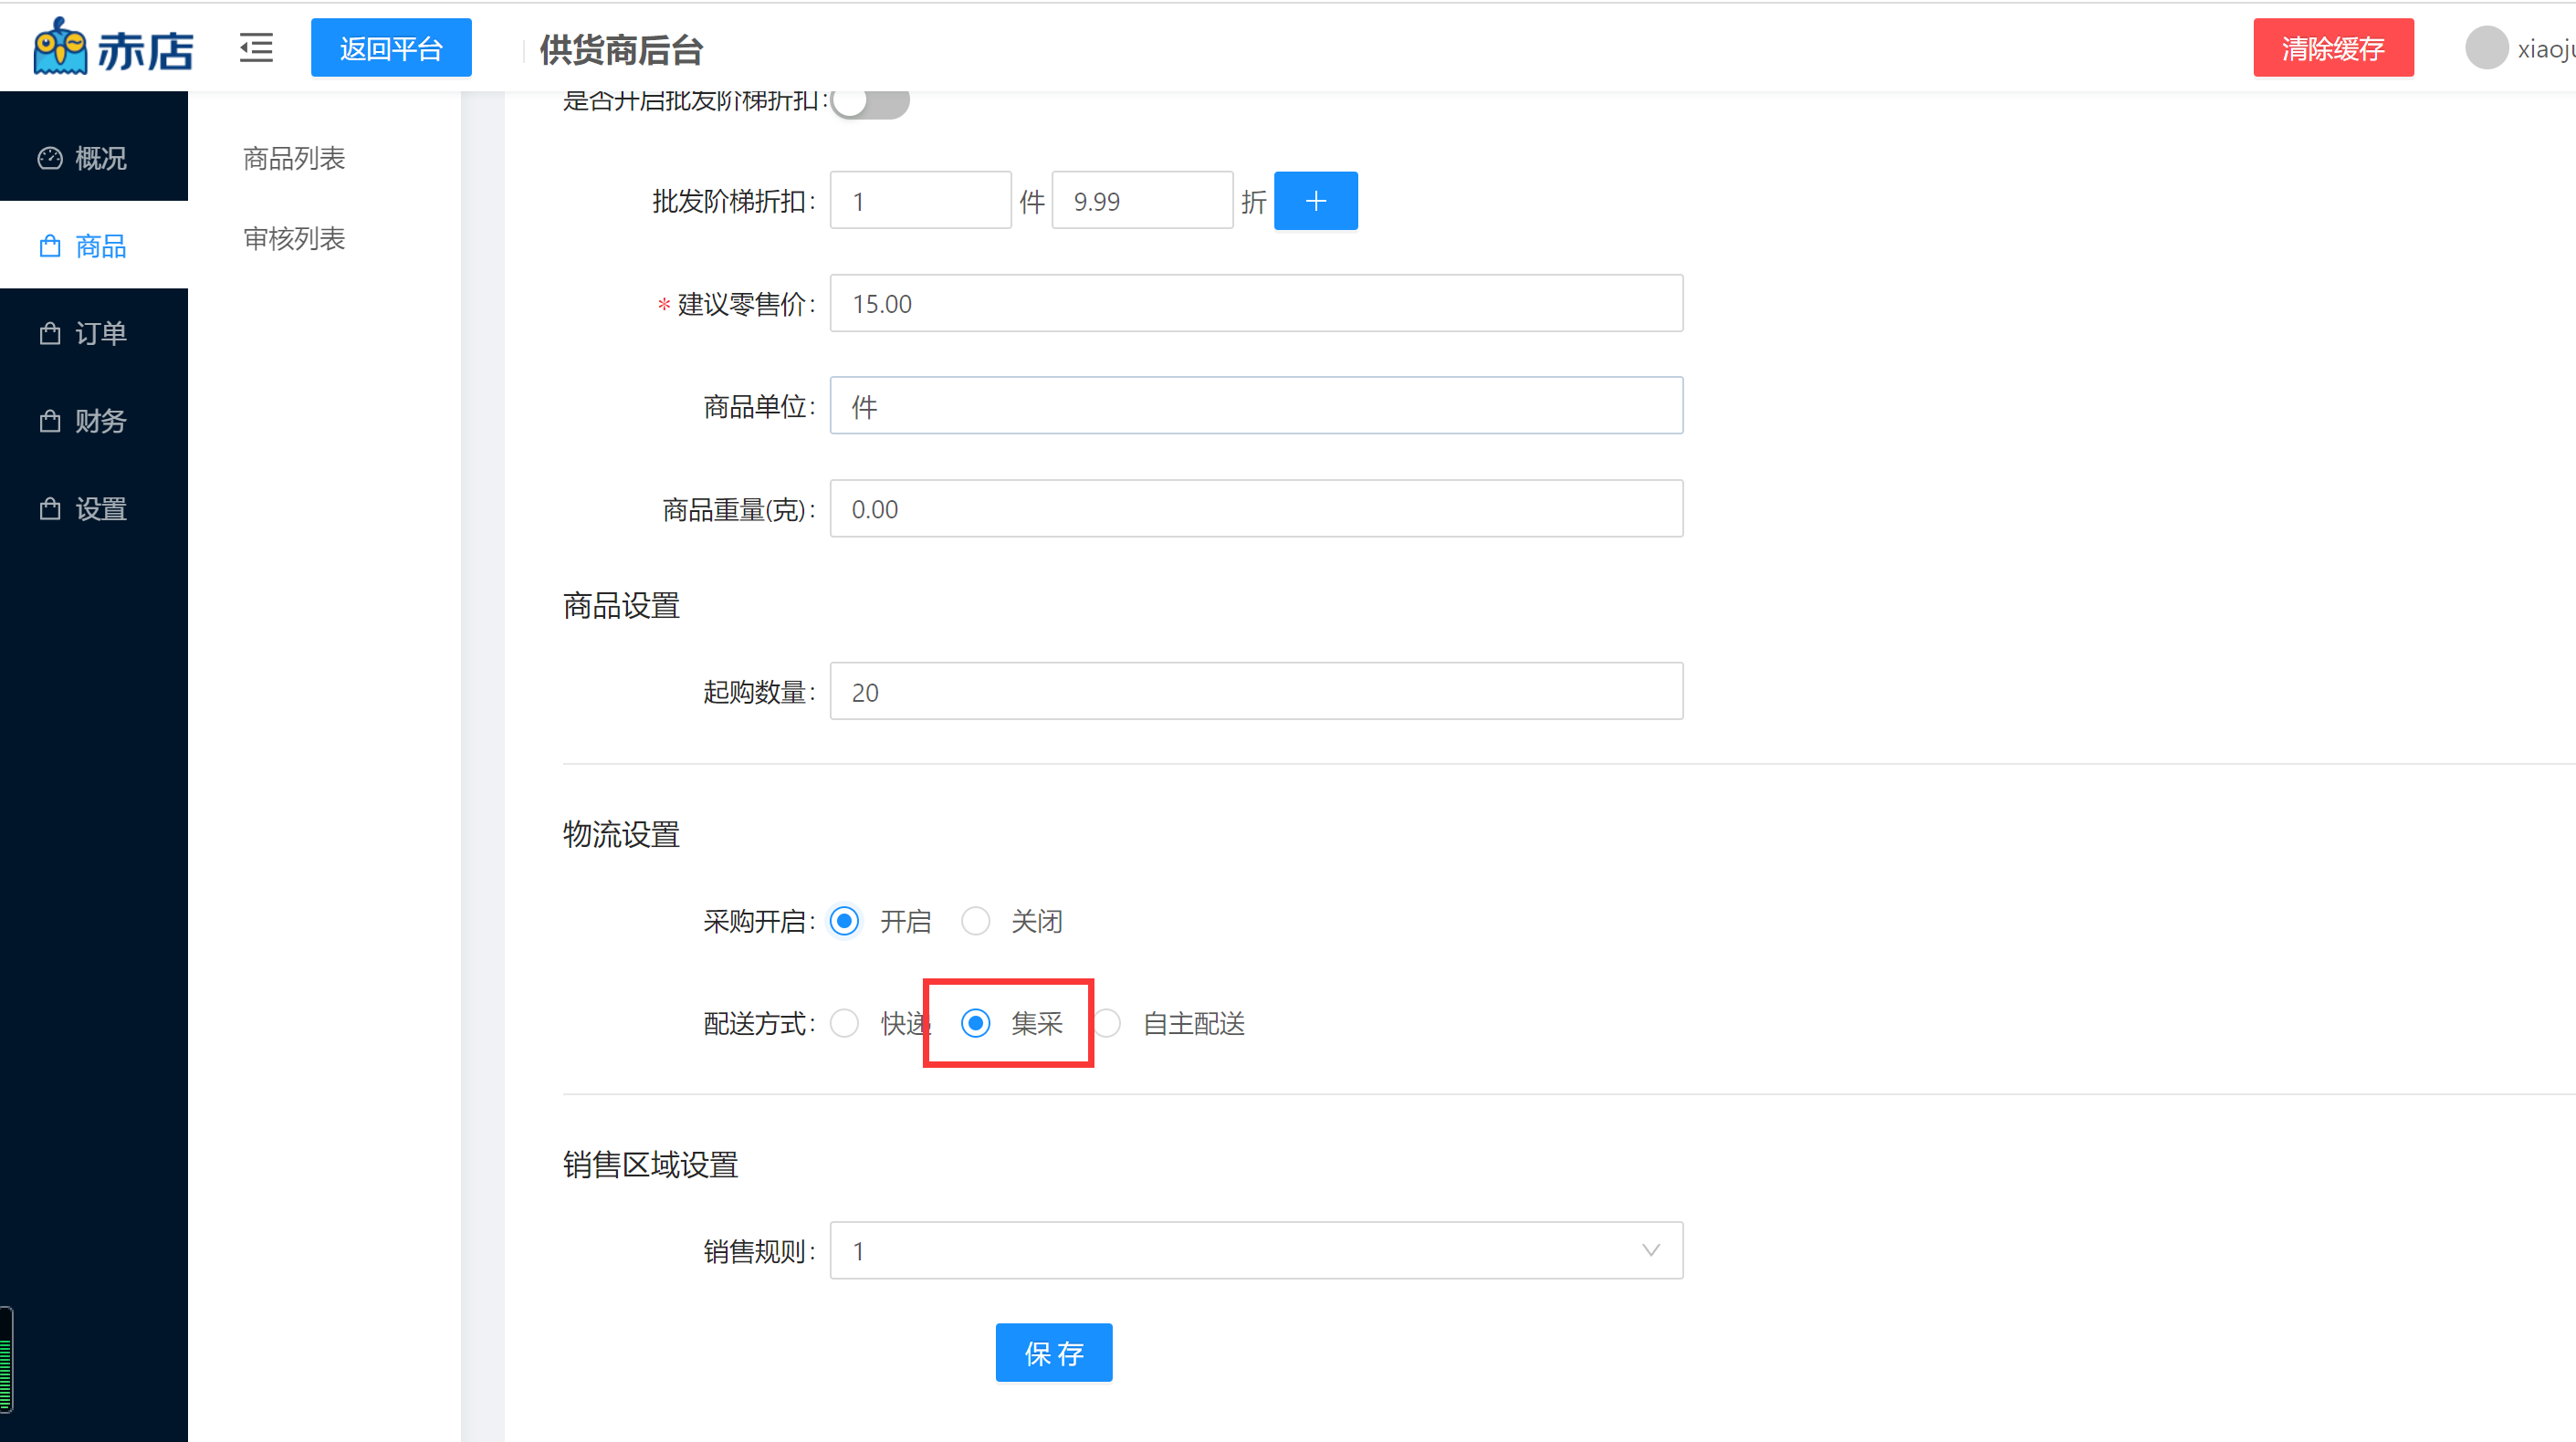Click the 起购数量 input field

coord(1256,691)
